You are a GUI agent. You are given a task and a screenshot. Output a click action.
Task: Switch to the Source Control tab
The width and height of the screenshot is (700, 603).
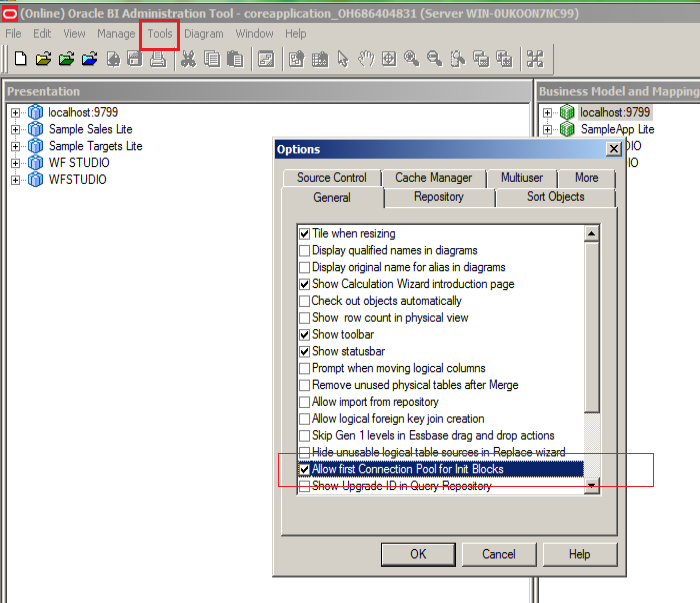(x=332, y=178)
